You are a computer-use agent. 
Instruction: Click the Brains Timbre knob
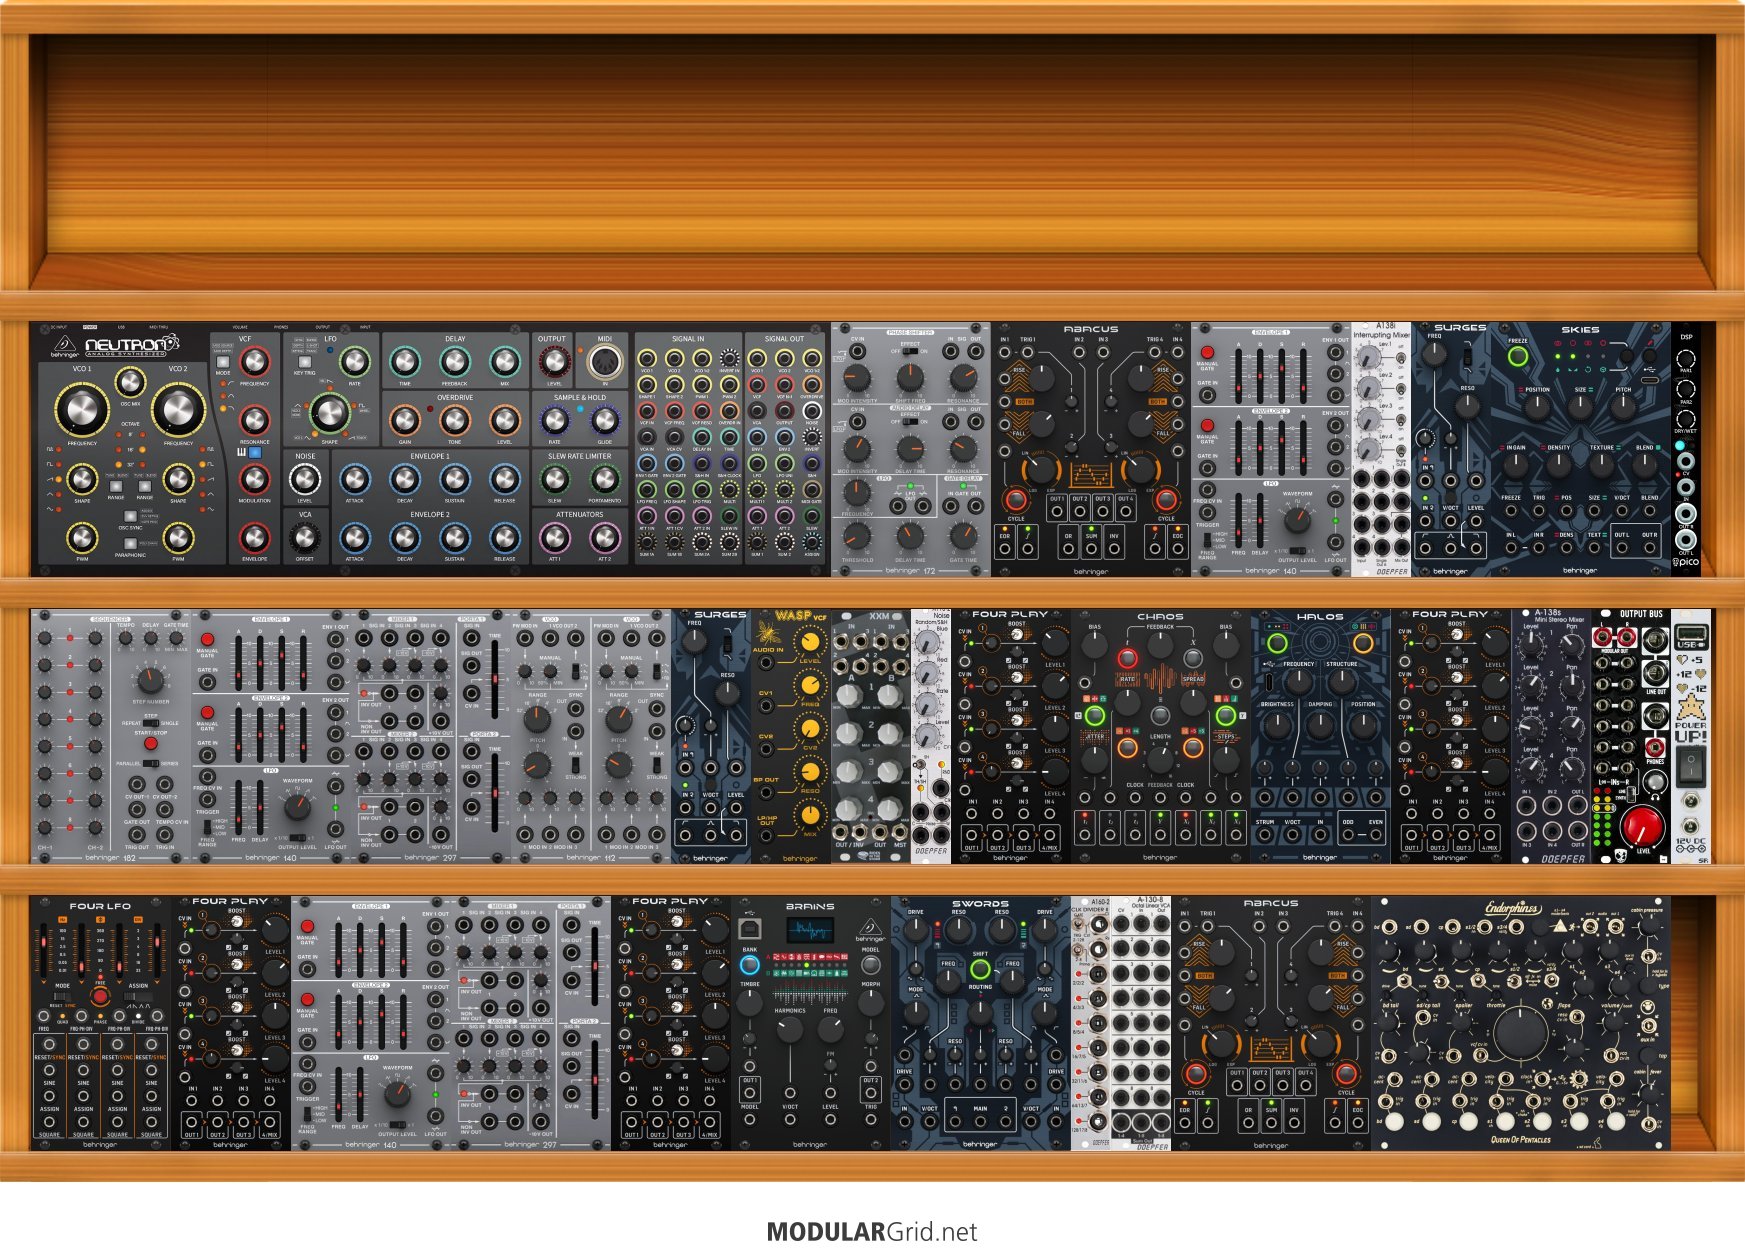tap(749, 1002)
